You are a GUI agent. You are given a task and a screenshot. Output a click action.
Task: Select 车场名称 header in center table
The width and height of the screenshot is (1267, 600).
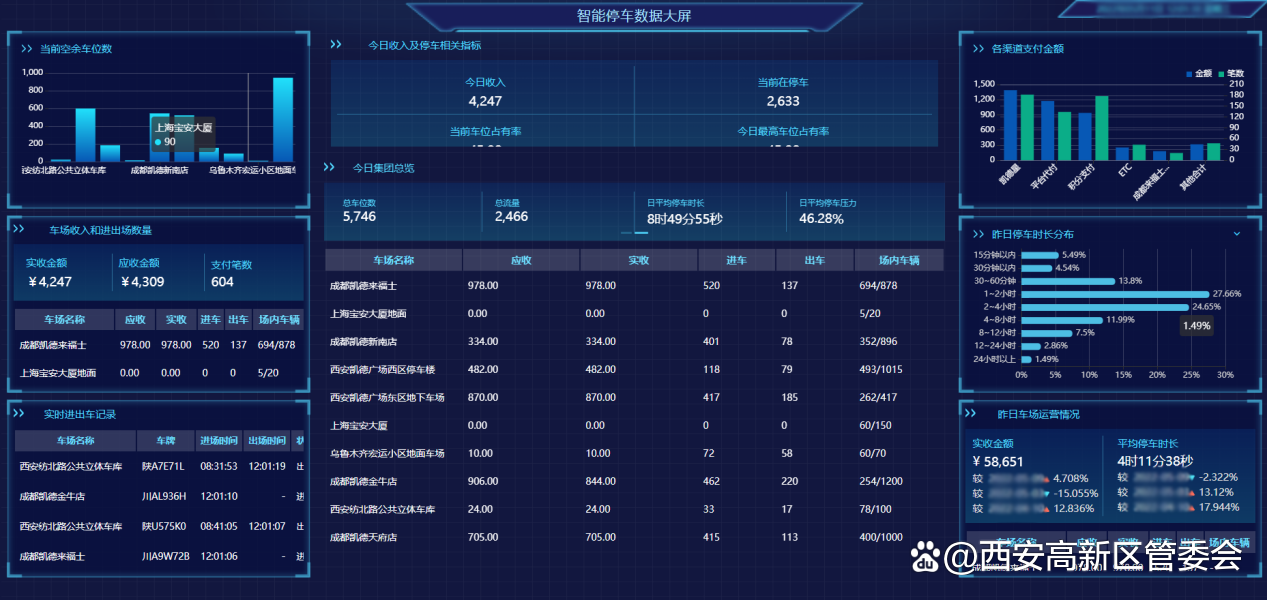click(393, 260)
